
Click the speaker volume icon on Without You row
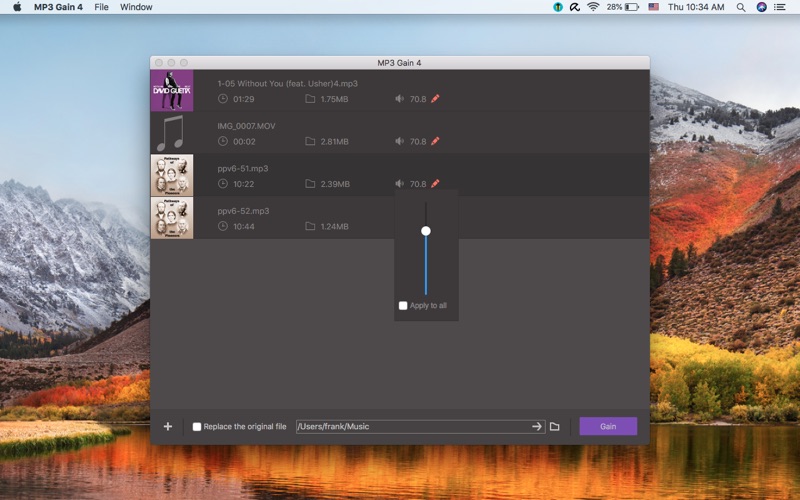[399, 98]
